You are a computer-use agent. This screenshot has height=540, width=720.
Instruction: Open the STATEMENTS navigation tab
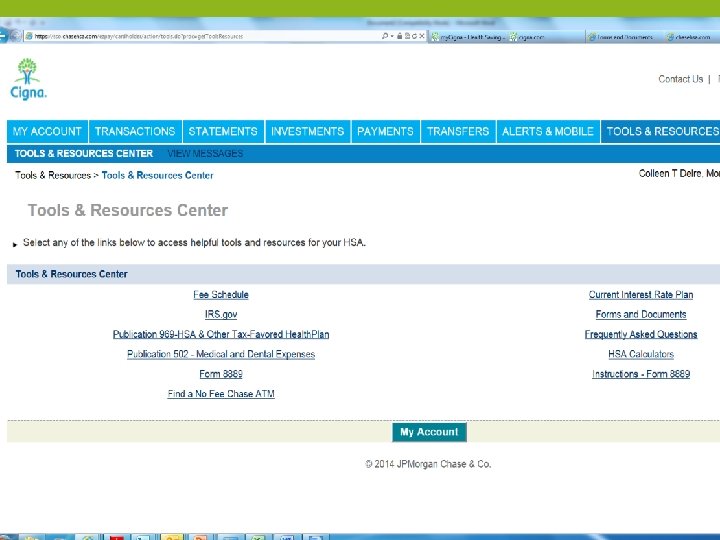pyautogui.click(x=223, y=131)
